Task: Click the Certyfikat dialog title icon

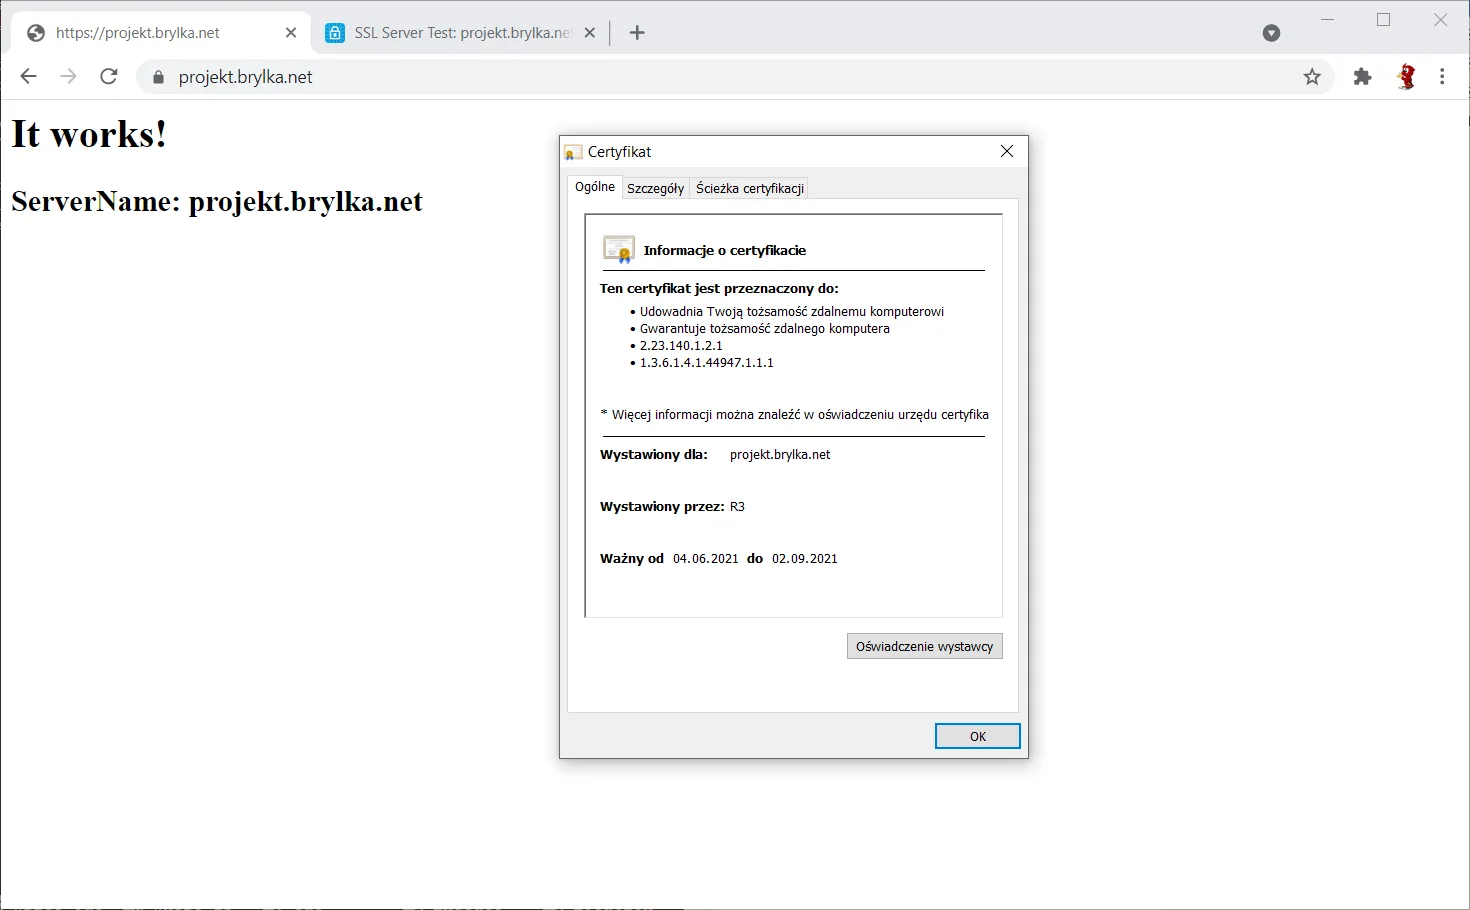Action: [x=573, y=152]
